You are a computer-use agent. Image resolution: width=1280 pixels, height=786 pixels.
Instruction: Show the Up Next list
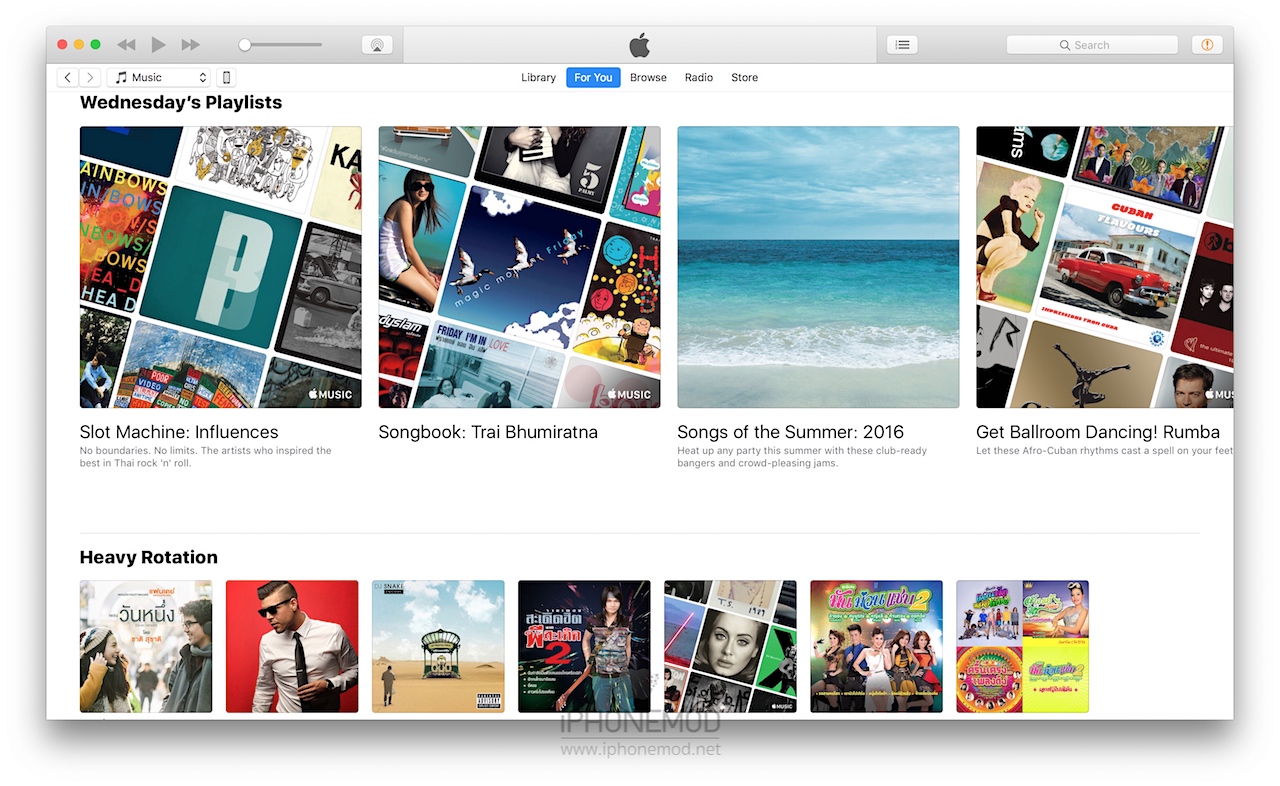point(902,45)
